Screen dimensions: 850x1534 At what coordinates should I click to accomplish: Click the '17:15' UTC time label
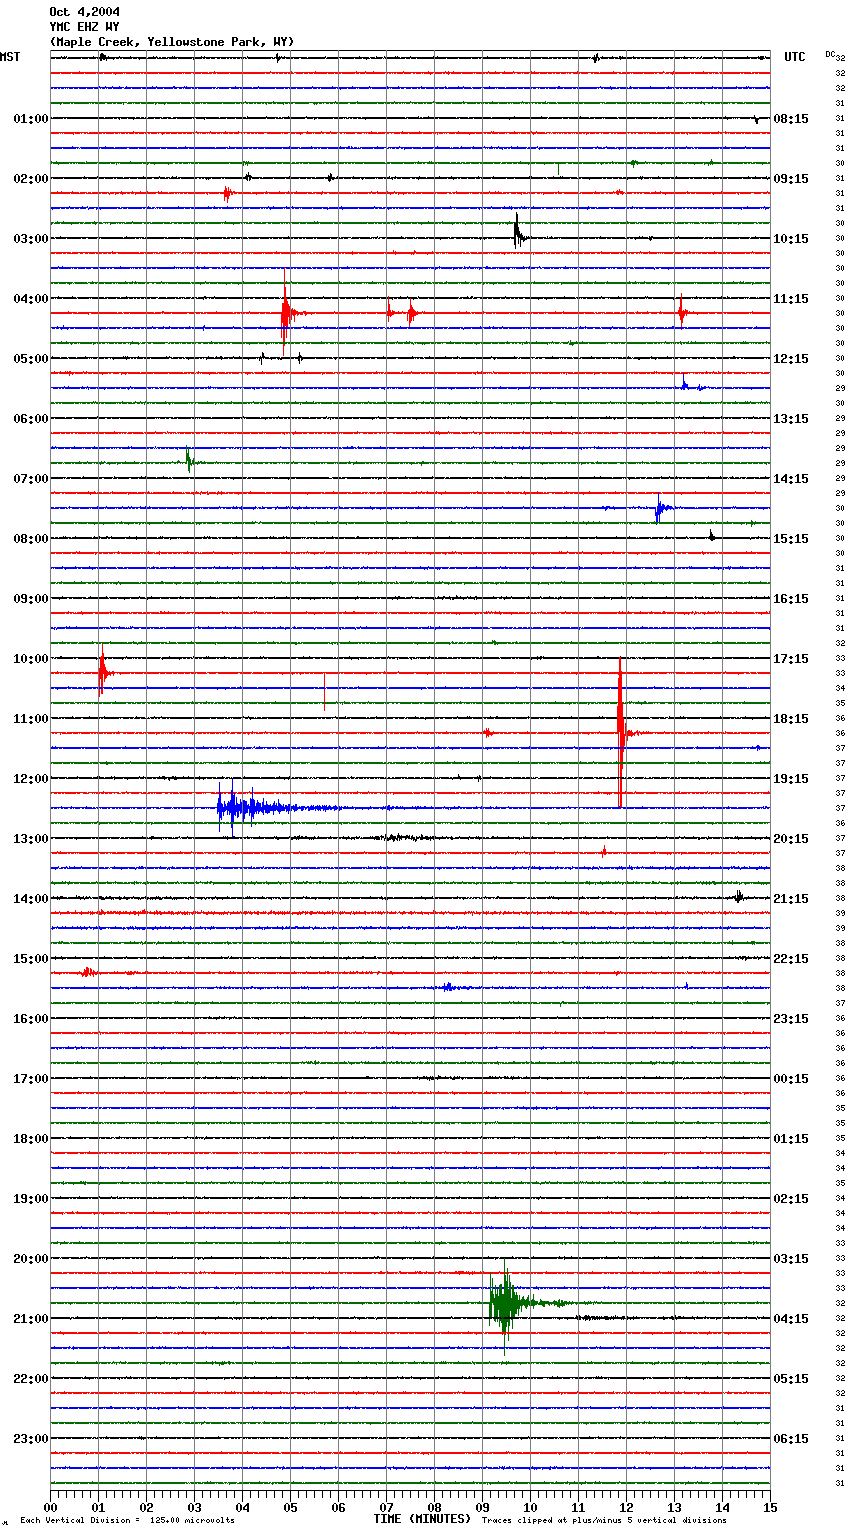791,659
